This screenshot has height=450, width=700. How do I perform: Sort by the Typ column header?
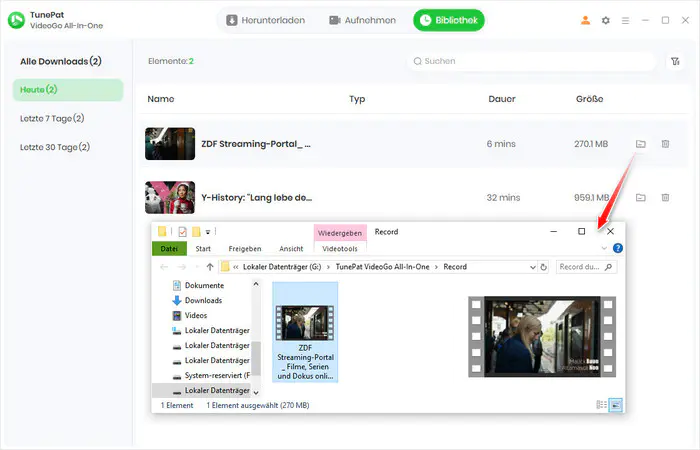(357, 99)
